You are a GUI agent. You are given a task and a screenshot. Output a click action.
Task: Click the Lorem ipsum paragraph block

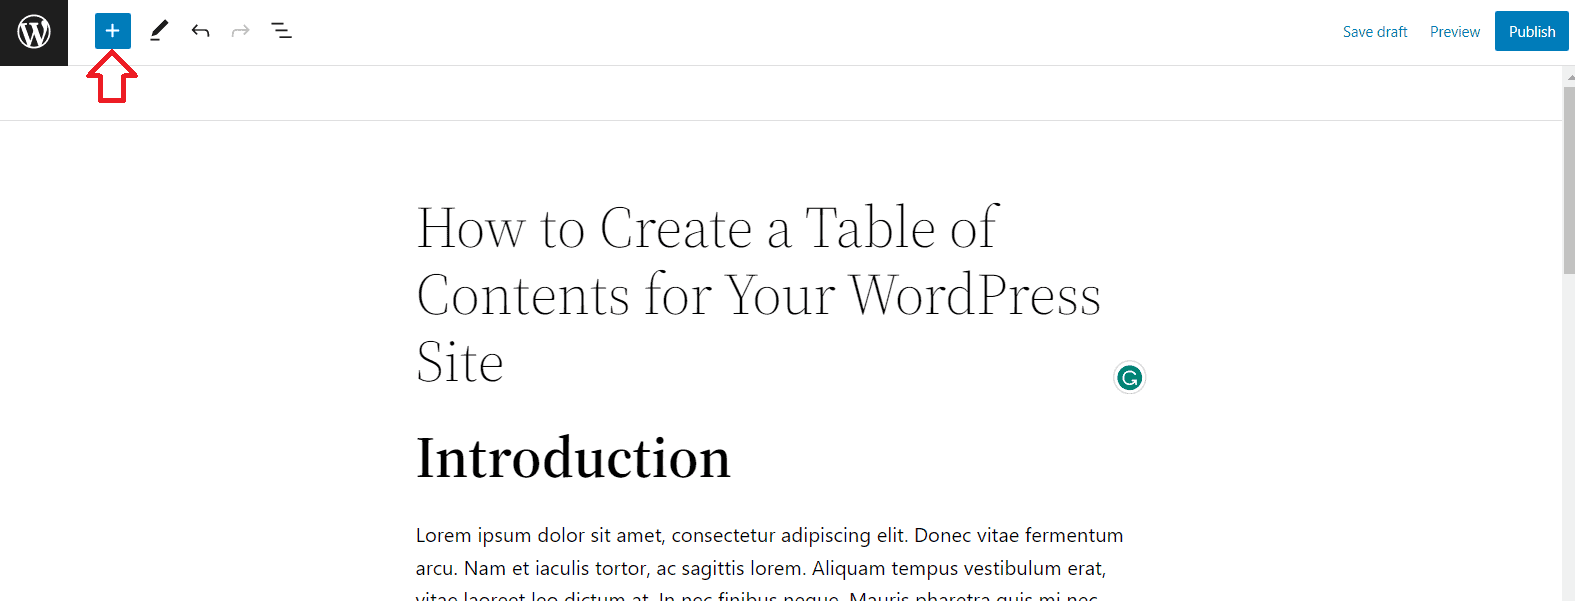[x=770, y=562]
